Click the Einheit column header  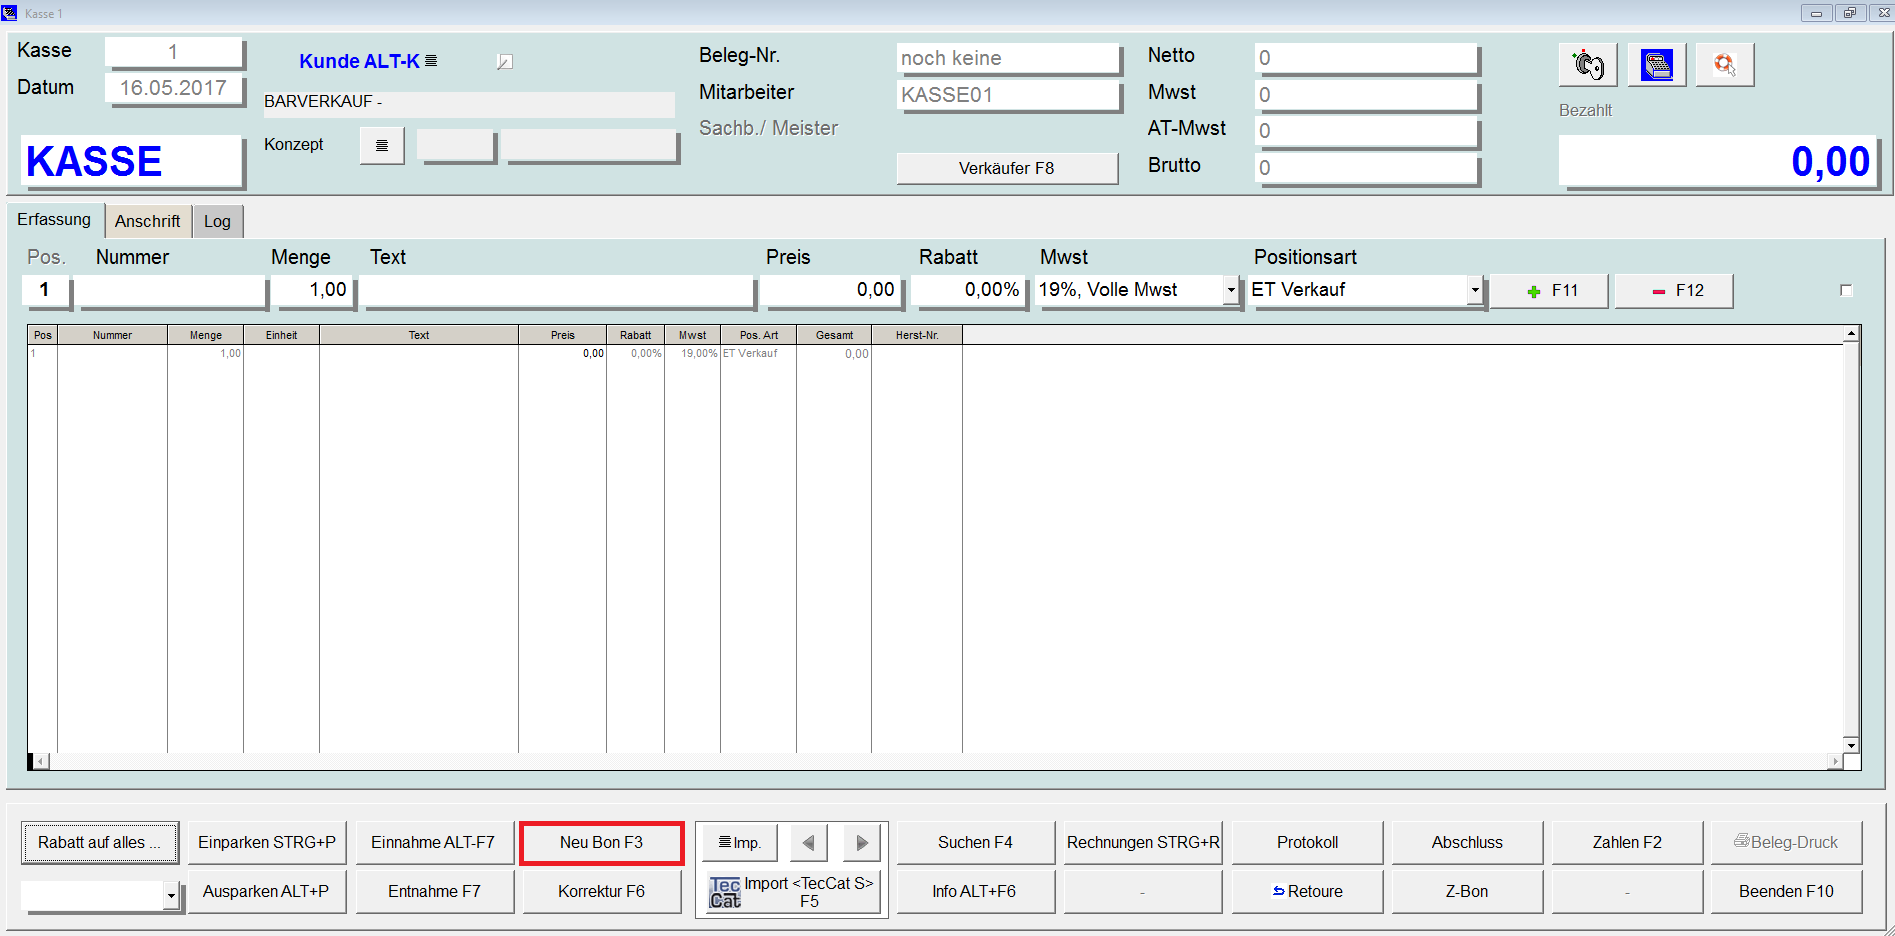281,336
